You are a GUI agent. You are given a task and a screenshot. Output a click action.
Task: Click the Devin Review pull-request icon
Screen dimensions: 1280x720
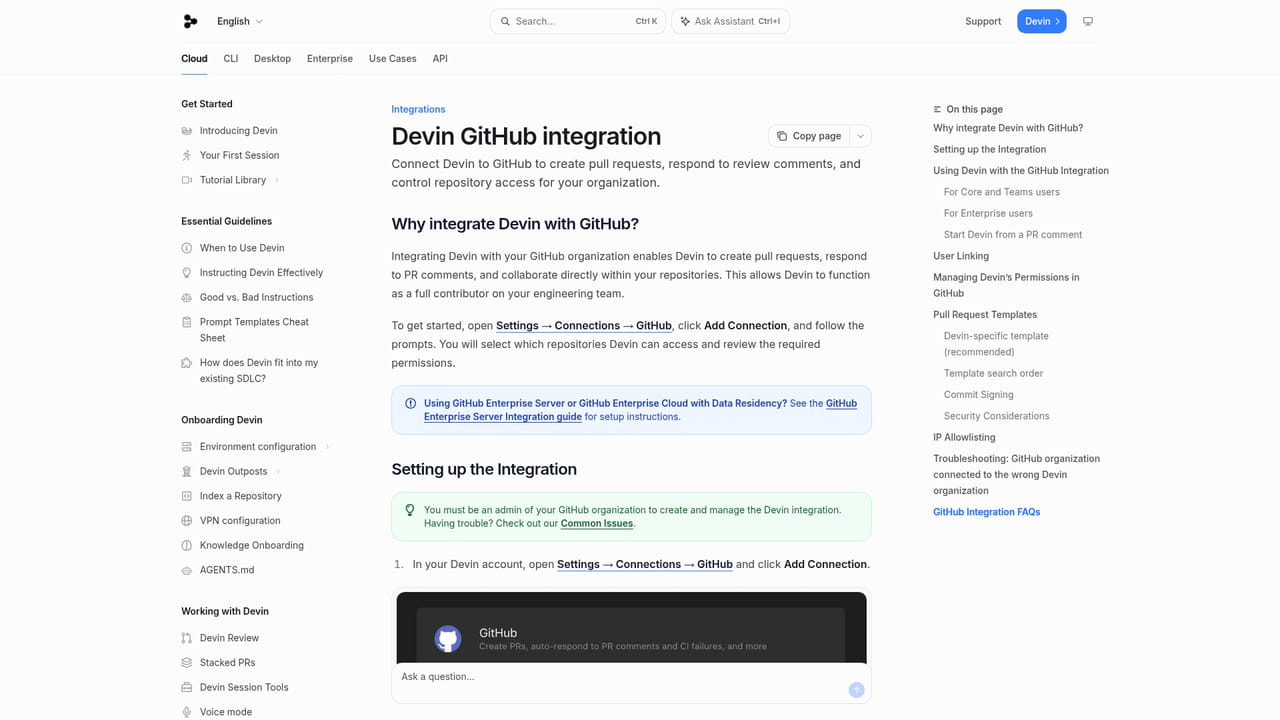tap(187, 638)
